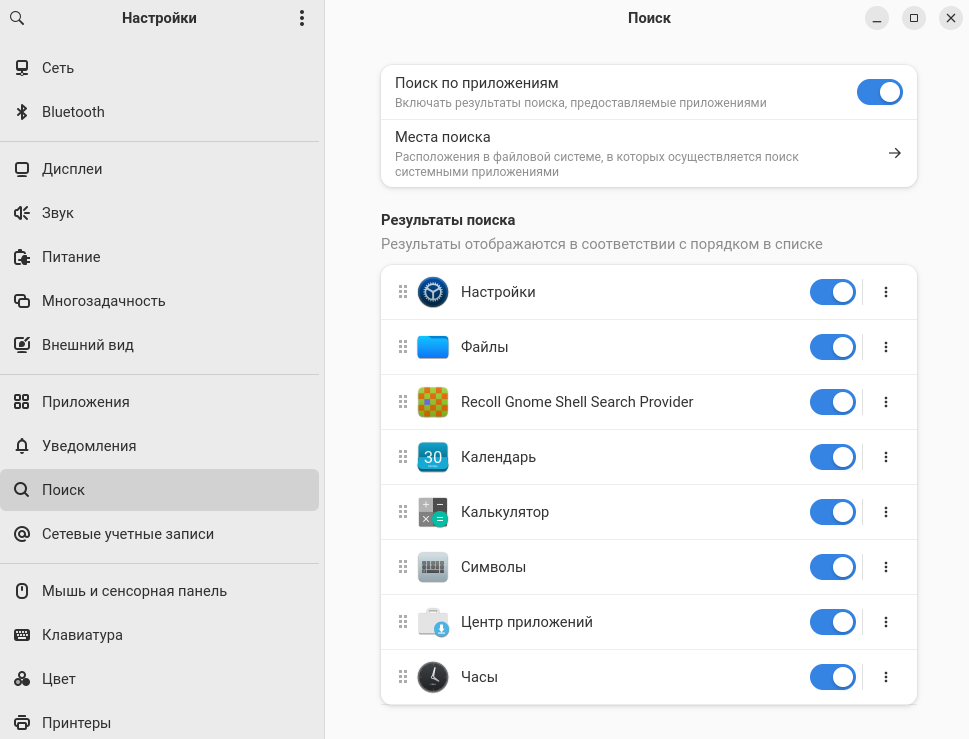
Task: Click the drag handle for the Файлы row
Action: [x=403, y=347]
